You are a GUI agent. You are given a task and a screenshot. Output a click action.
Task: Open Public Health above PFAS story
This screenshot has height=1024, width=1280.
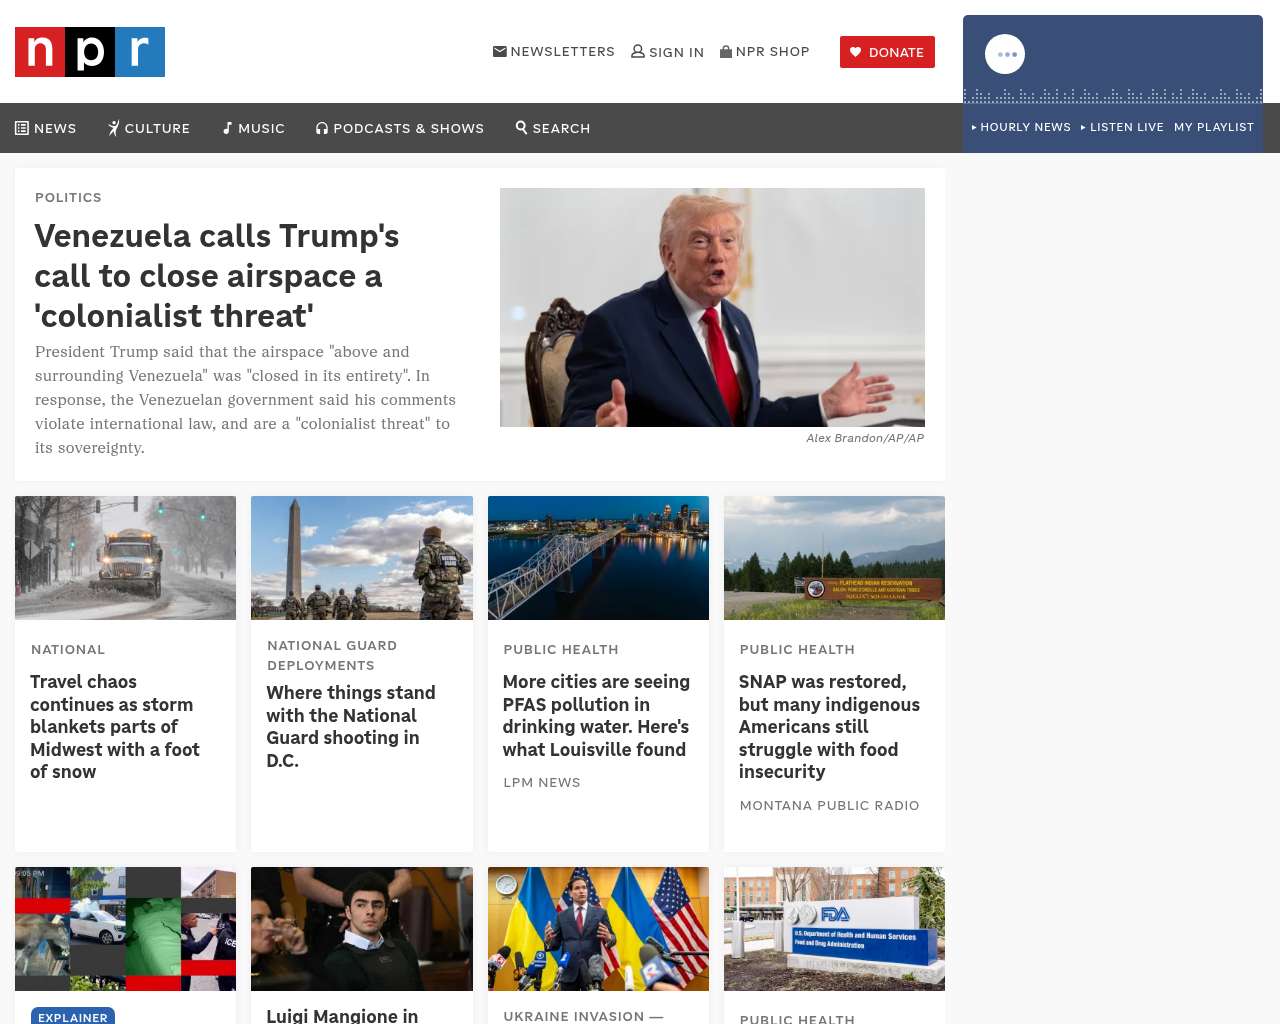561,649
